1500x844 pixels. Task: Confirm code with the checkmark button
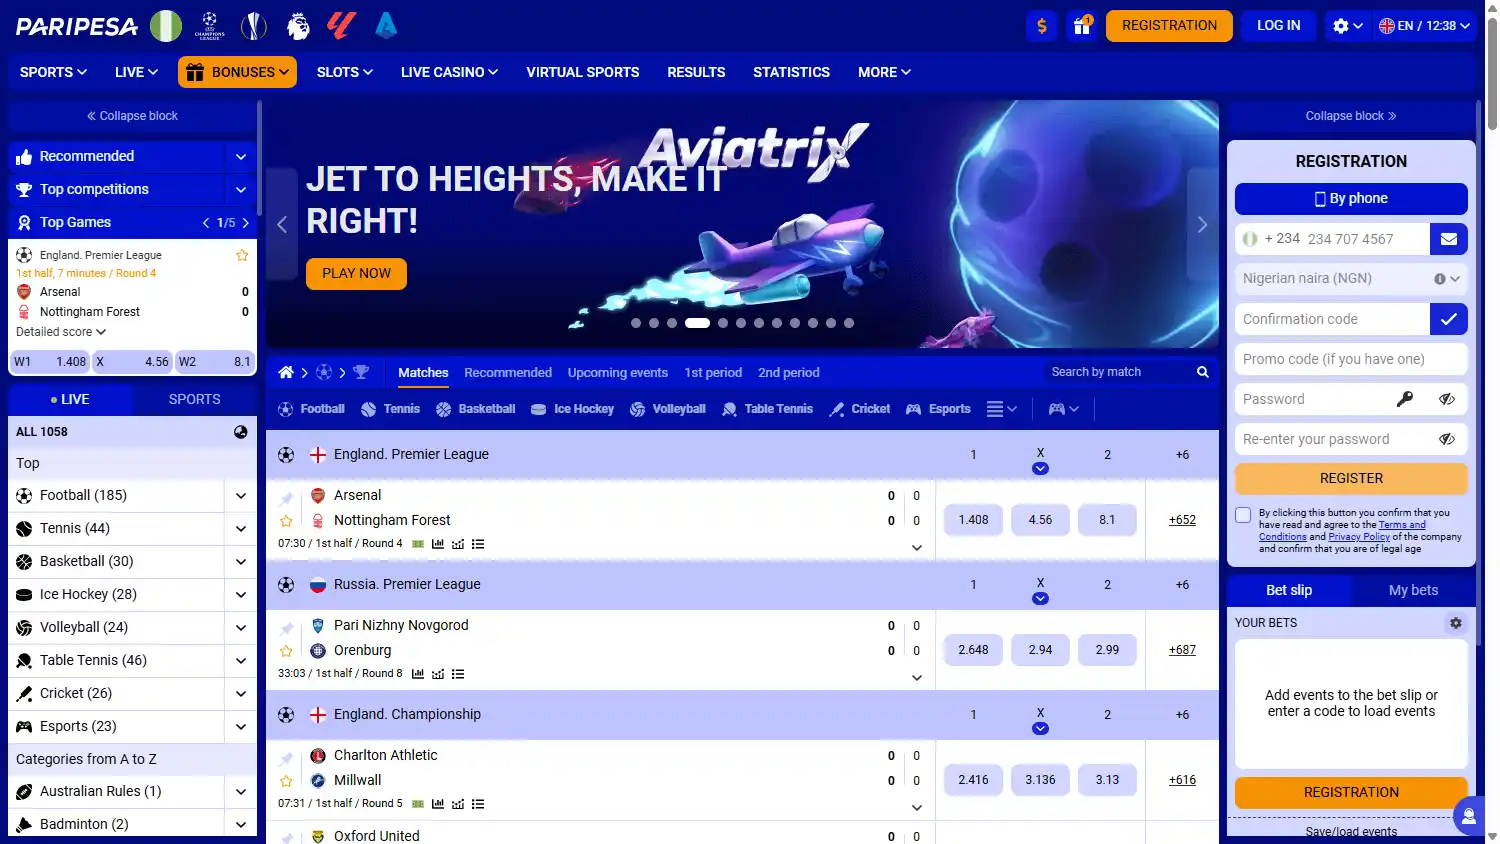pos(1448,319)
